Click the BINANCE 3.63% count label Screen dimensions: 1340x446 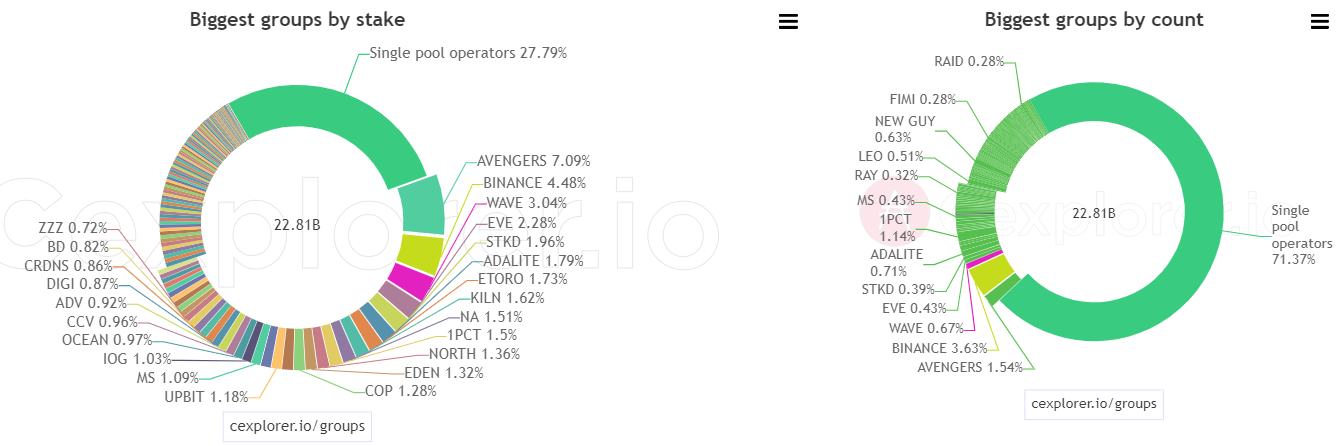940,348
